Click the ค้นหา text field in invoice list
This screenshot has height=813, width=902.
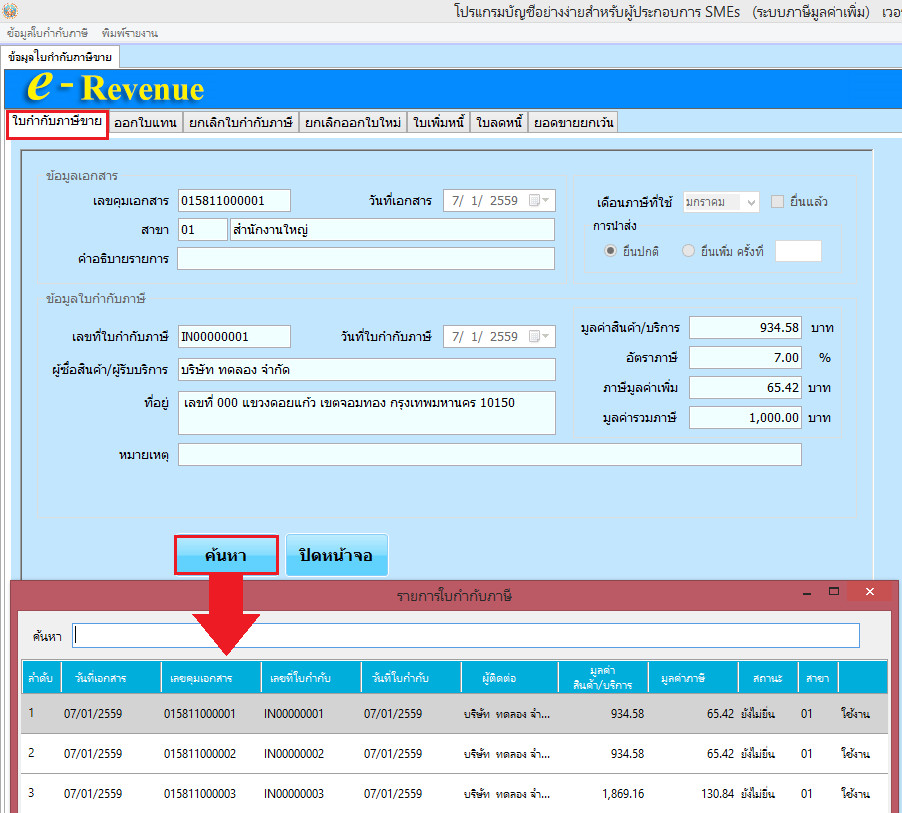coord(465,636)
